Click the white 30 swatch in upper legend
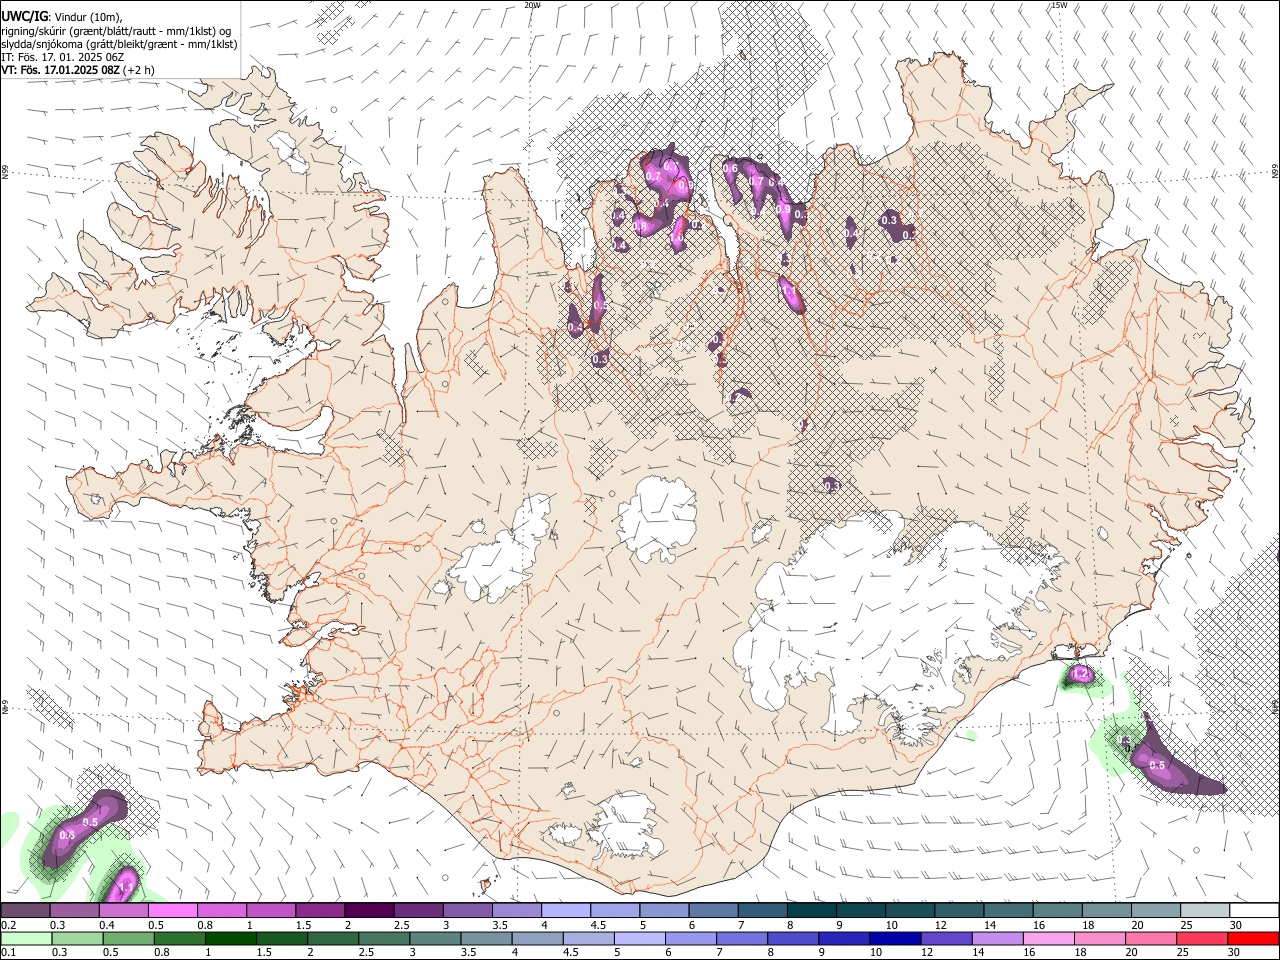This screenshot has width=1280, height=960. click(x=1254, y=911)
